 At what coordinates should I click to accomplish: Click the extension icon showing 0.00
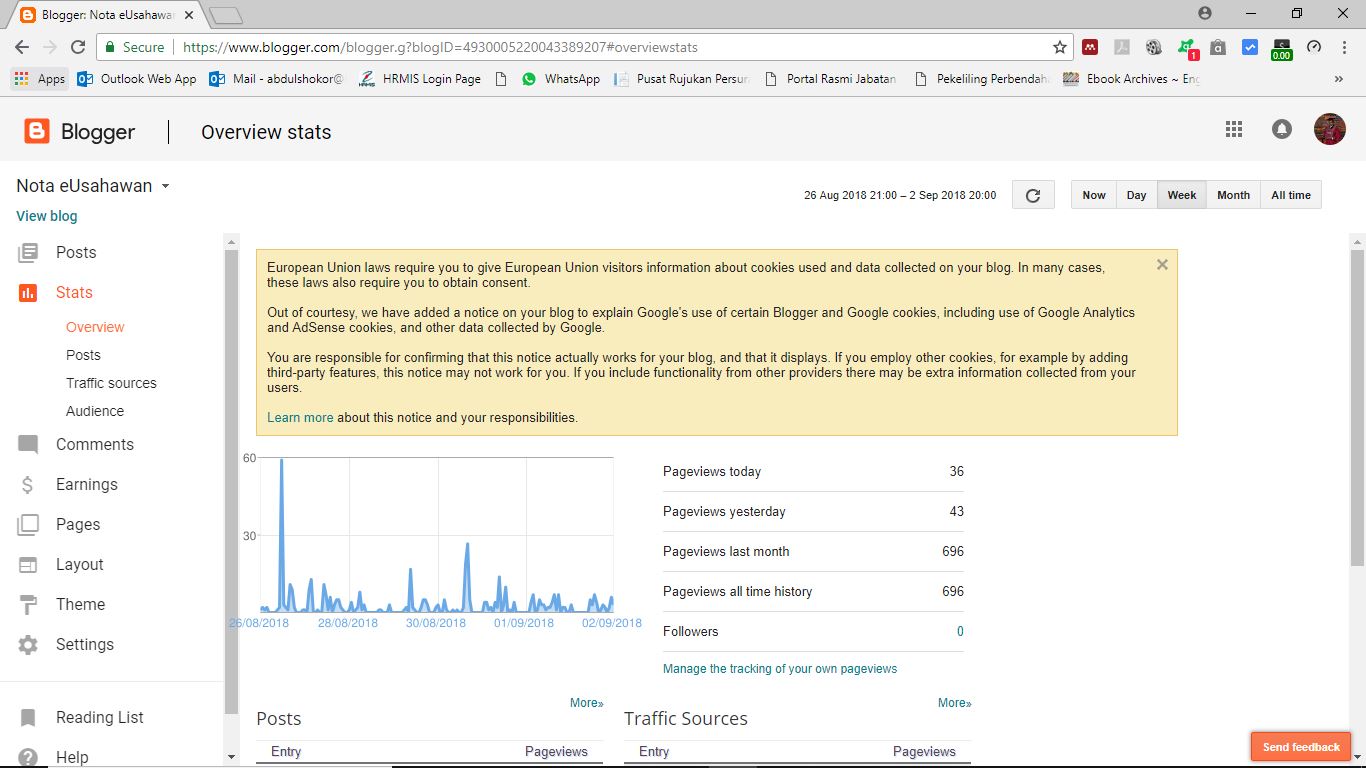coord(1282,49)
